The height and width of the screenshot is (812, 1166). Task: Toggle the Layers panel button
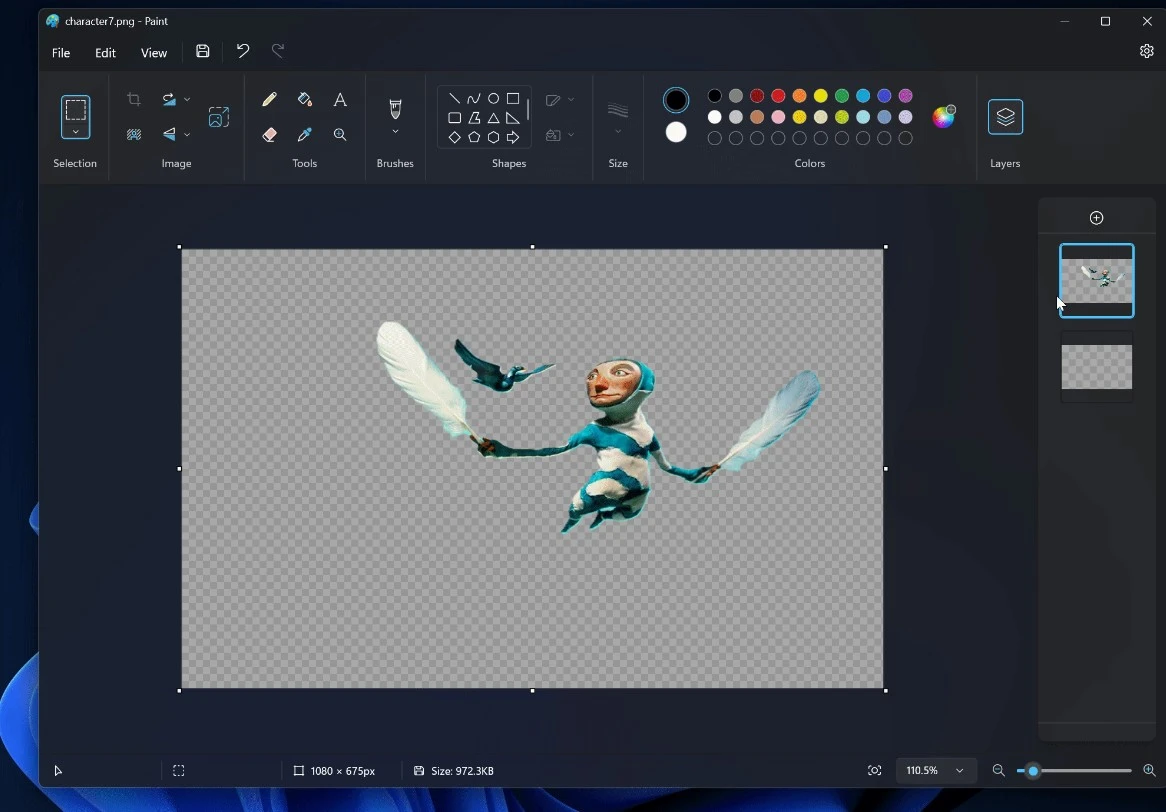click(x=1005, y=117)
